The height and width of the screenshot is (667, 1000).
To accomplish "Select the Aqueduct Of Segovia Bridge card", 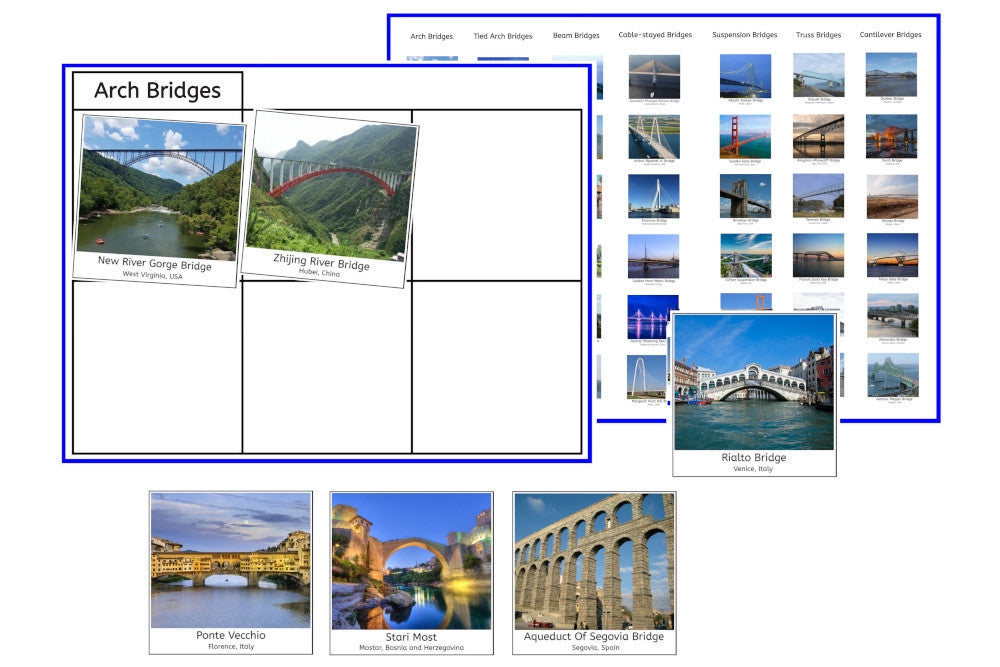I will (x=594, y=571).
